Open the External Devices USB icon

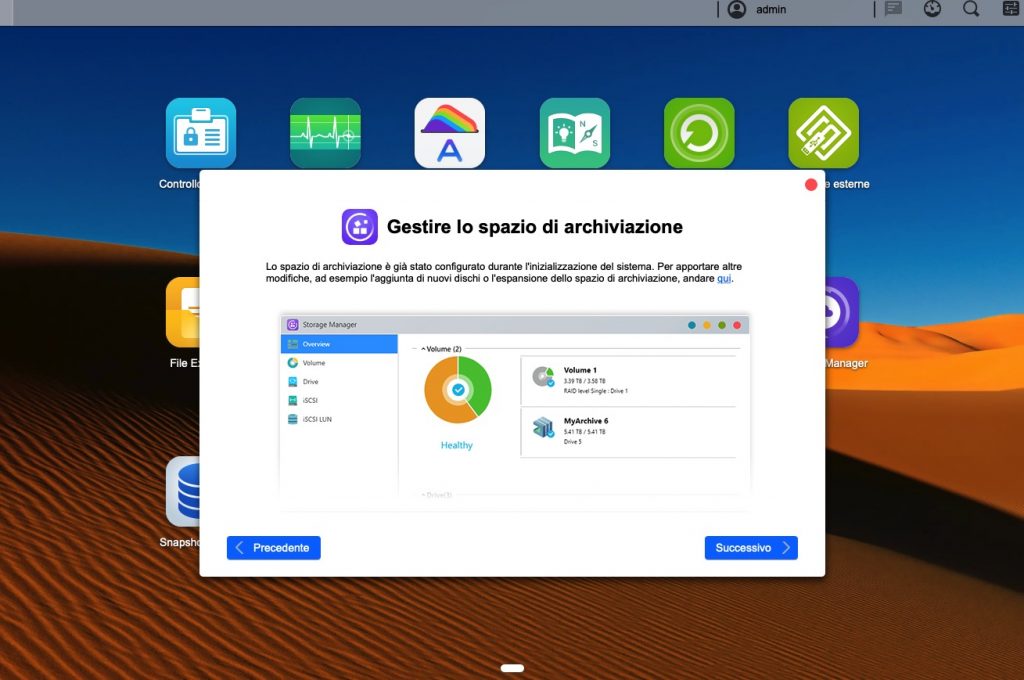(823, 133)
